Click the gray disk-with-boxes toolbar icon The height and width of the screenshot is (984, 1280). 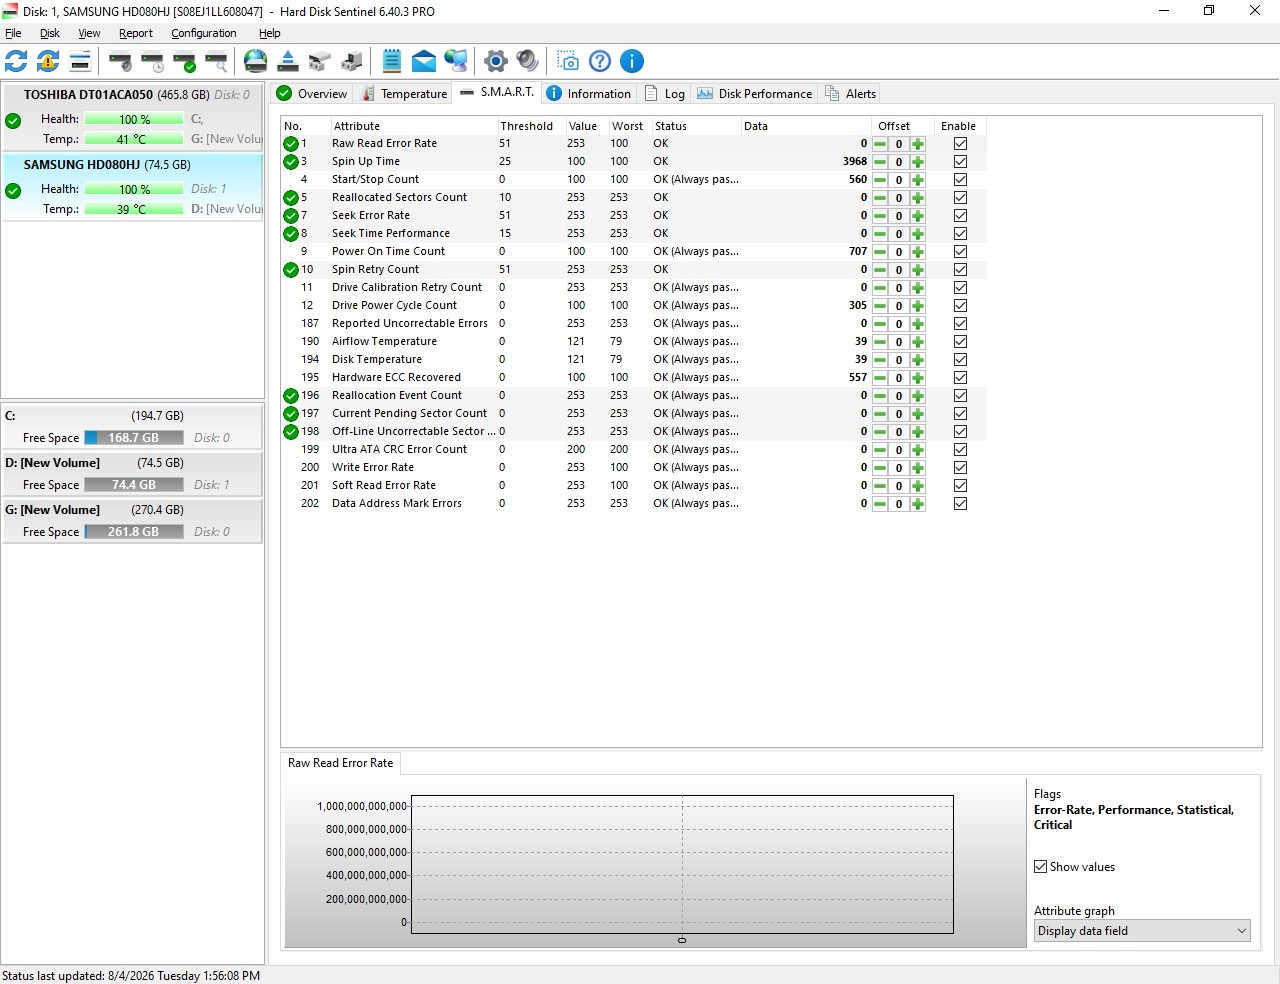click(320, 61)
